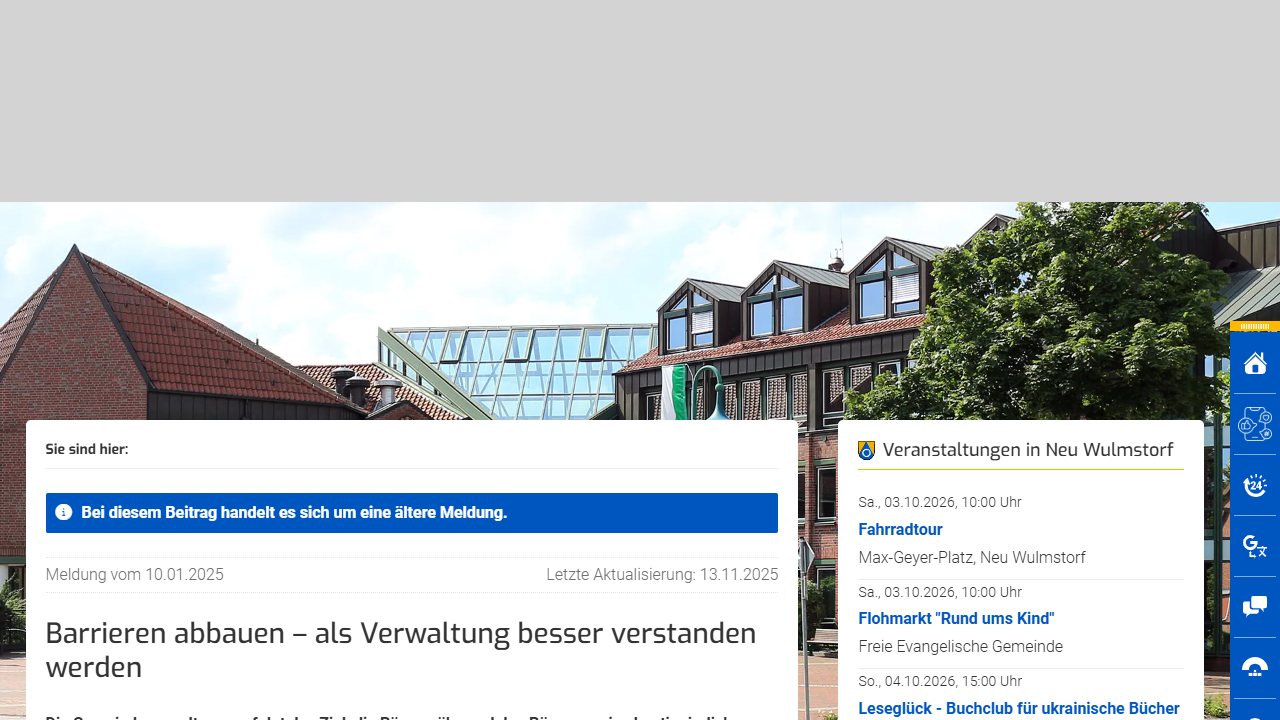This screenshot has height=720, width=1280.
Task: Click the Flohmarkt date "Sa., 03.10.2026, 10:00 Uhr"
Action: pyautogui.click(x=940, y=592)
